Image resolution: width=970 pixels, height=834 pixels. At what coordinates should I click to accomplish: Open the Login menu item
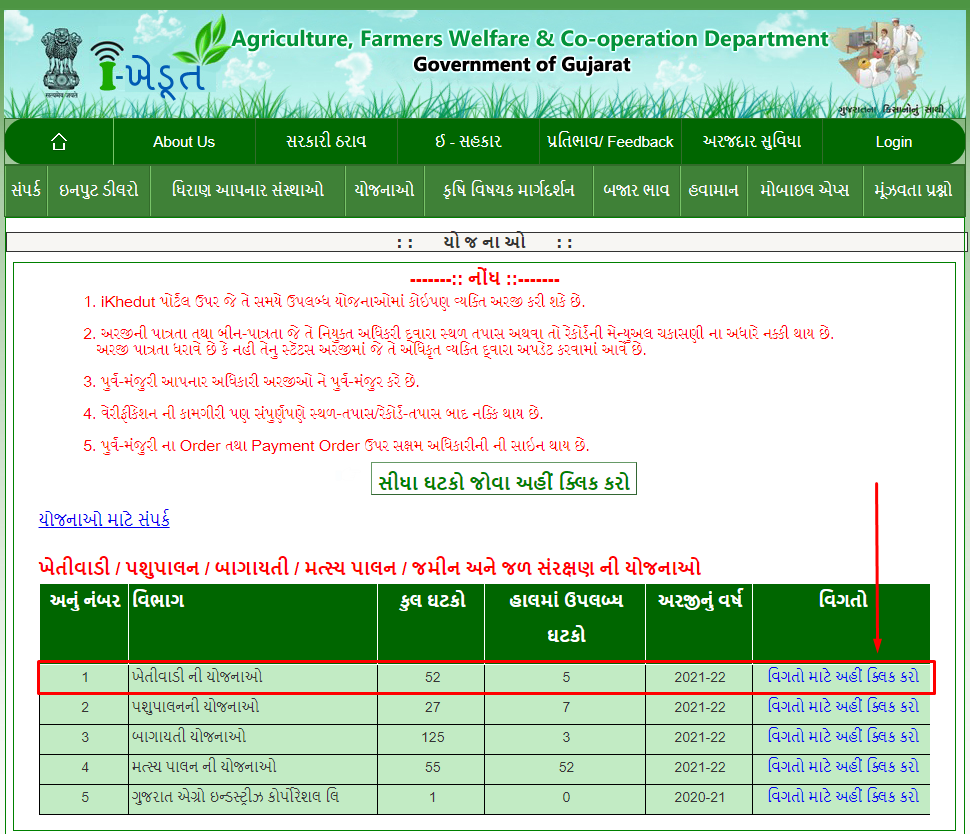pyautogui.click(x=893, y=142)
